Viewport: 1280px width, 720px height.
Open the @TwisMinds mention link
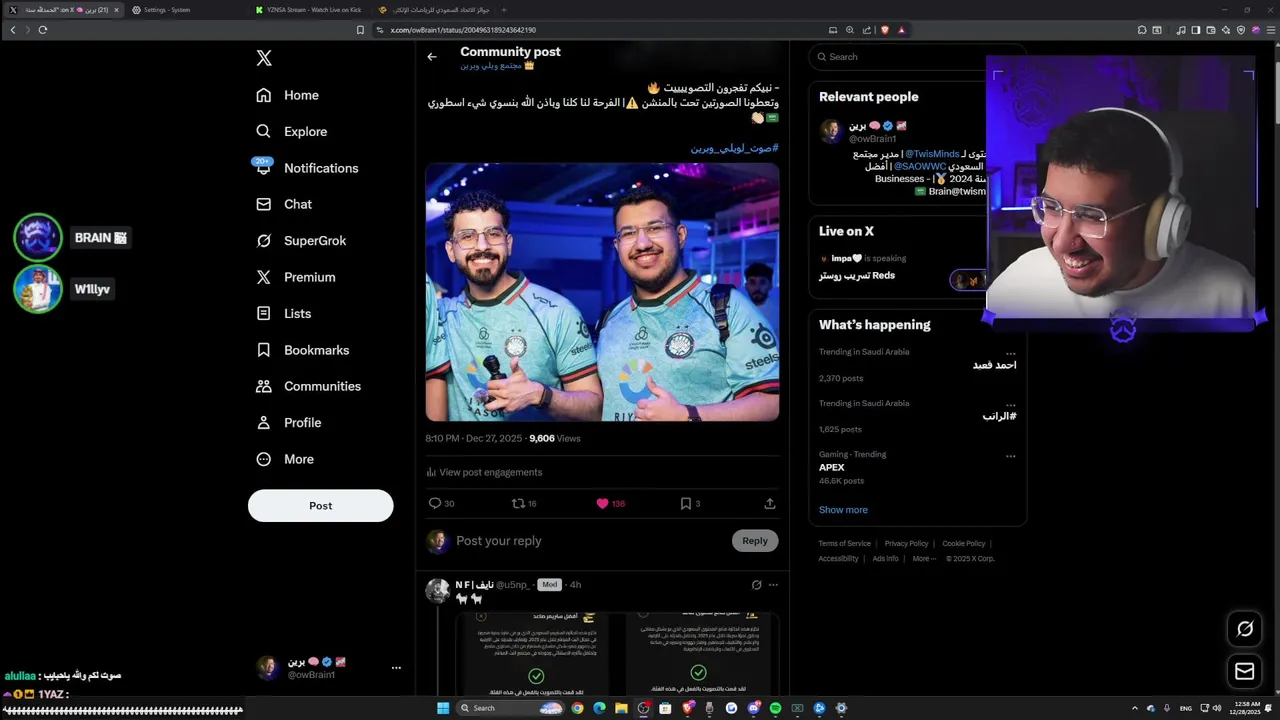click(x=931, y=154)
